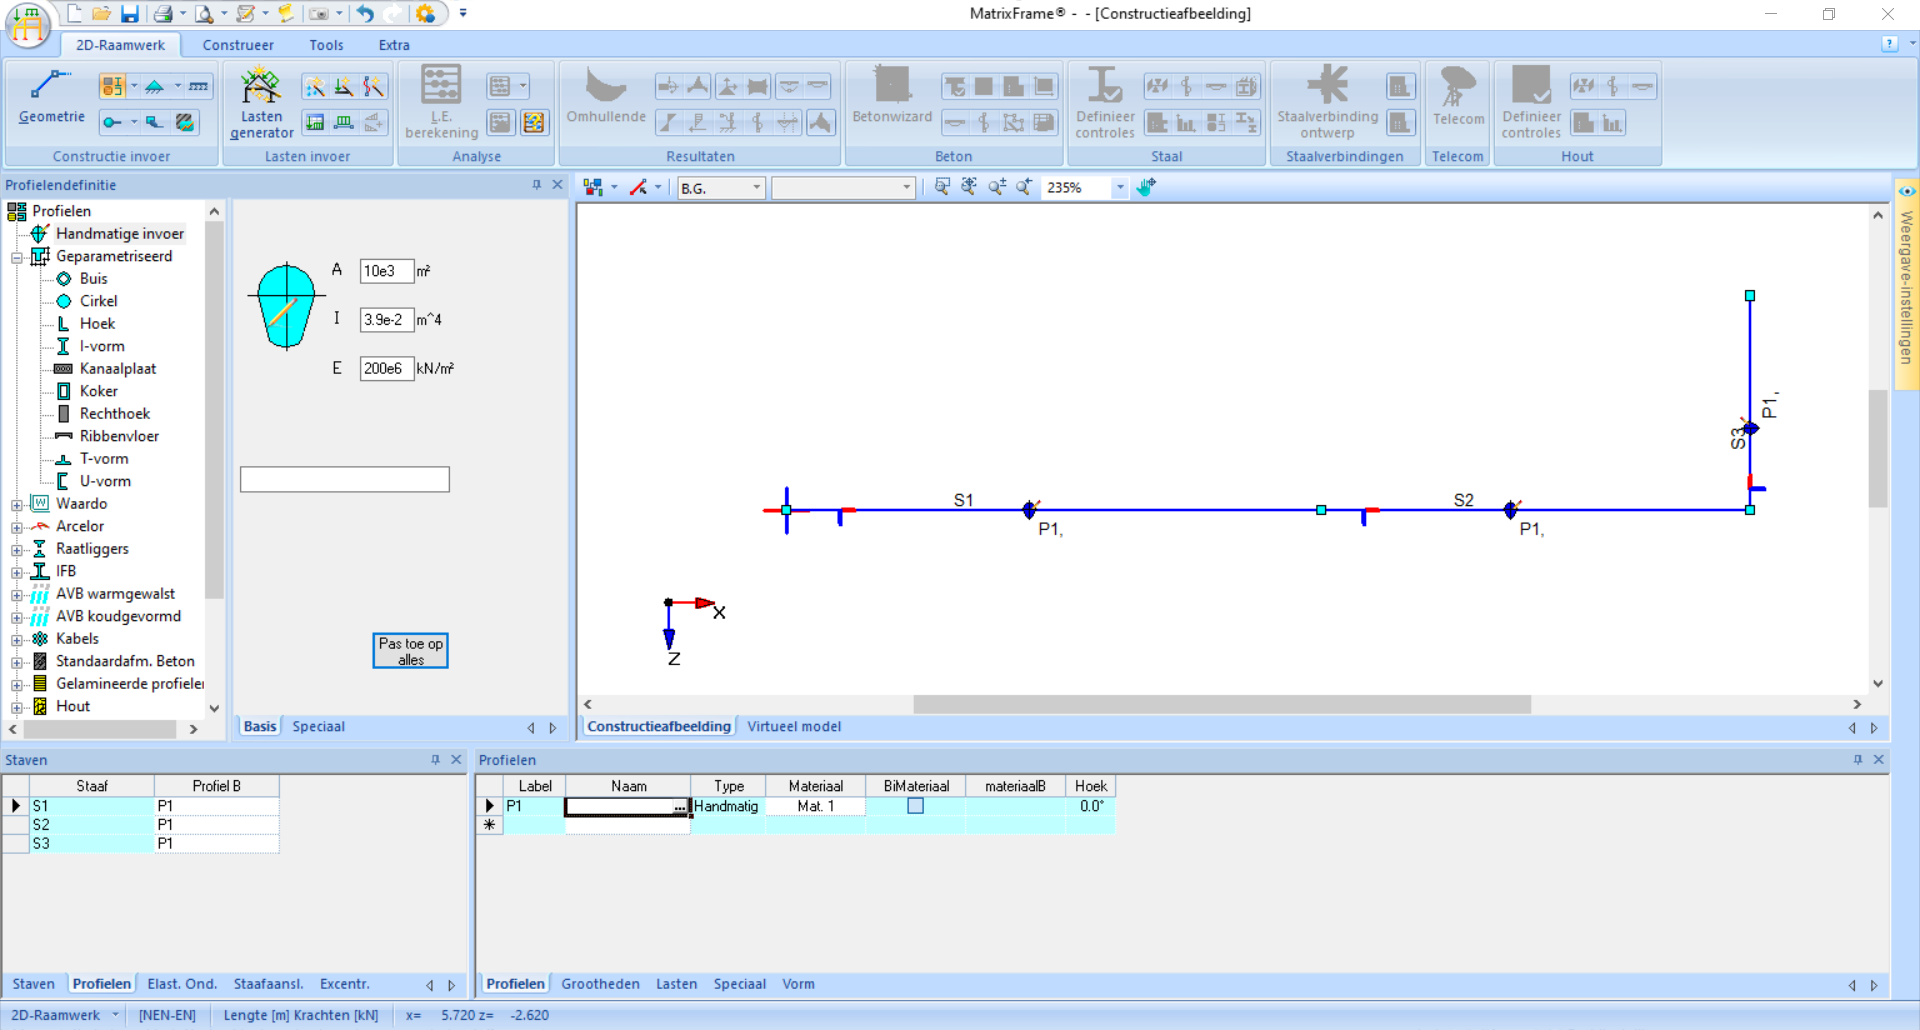Click the Geometrie tool icon
1920x1030 pixels.
pos(50,86)
